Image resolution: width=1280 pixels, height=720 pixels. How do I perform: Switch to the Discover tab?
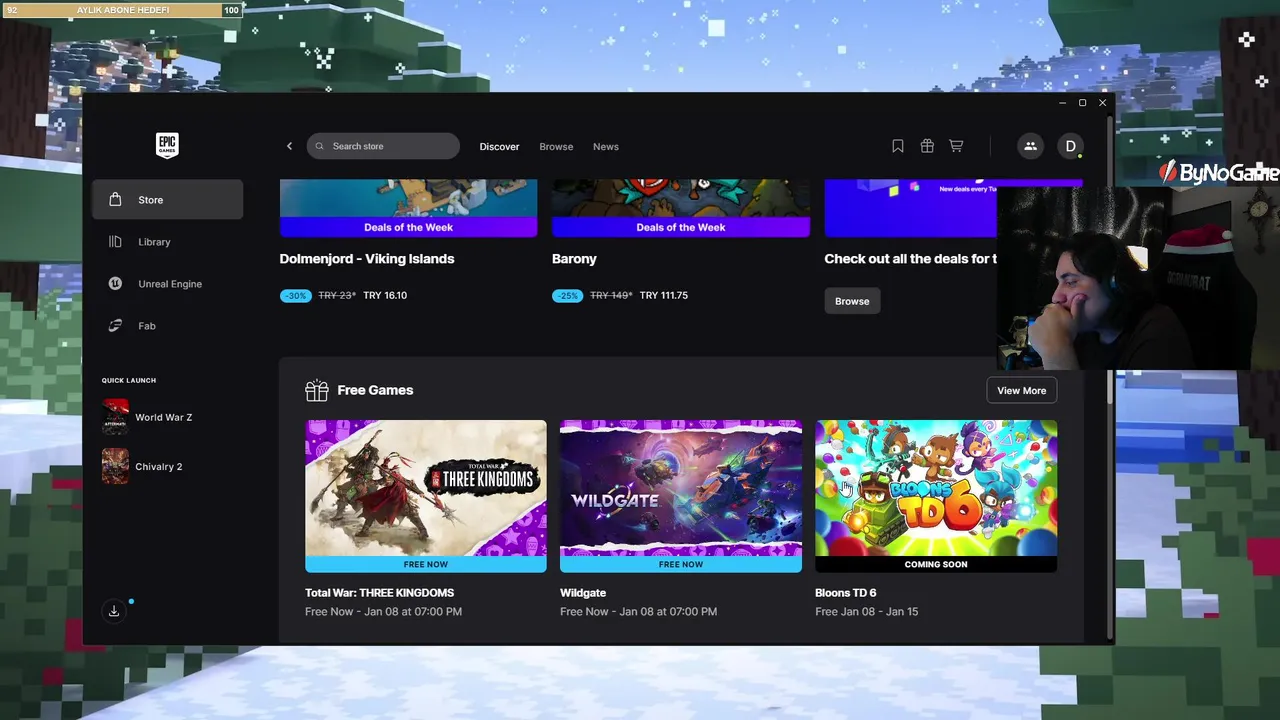pyautogui.click(x=499, y=147)
